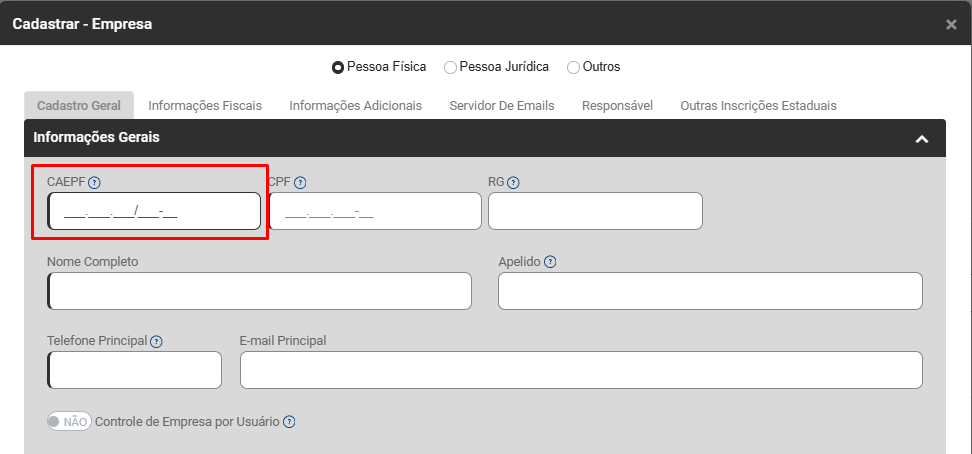Choose the Pessoa Jurídica option
Image resolution: width=972 pixels, height=454 pixels.
451,67
